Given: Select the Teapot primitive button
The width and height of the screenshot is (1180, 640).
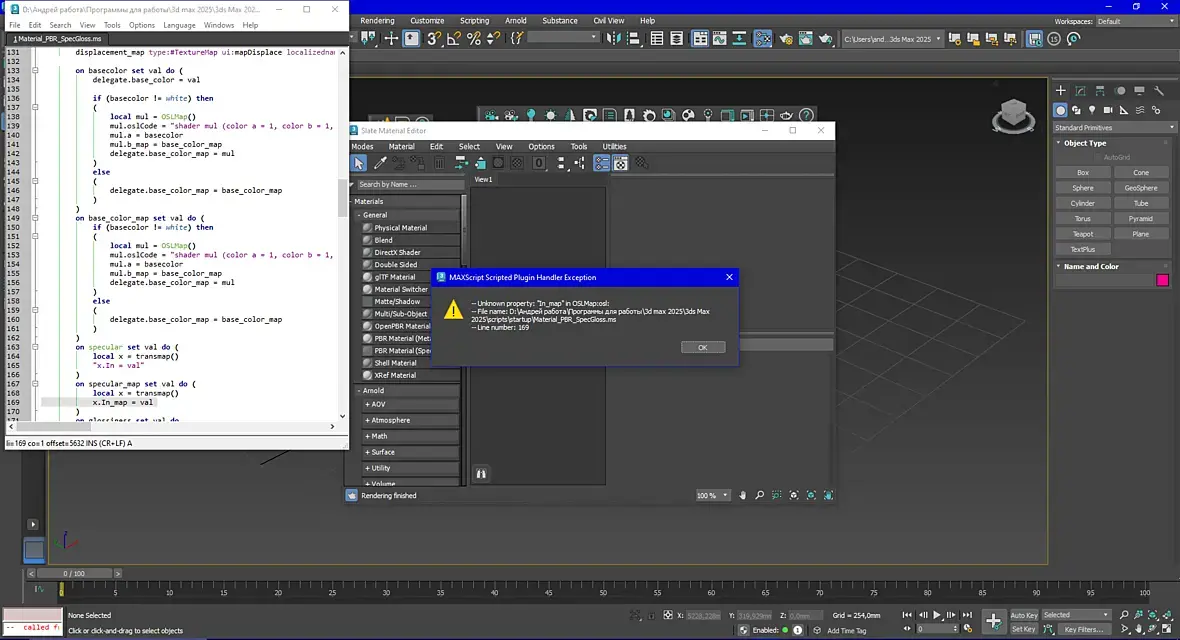Looking at the screenshot, I should (1082, 234).
